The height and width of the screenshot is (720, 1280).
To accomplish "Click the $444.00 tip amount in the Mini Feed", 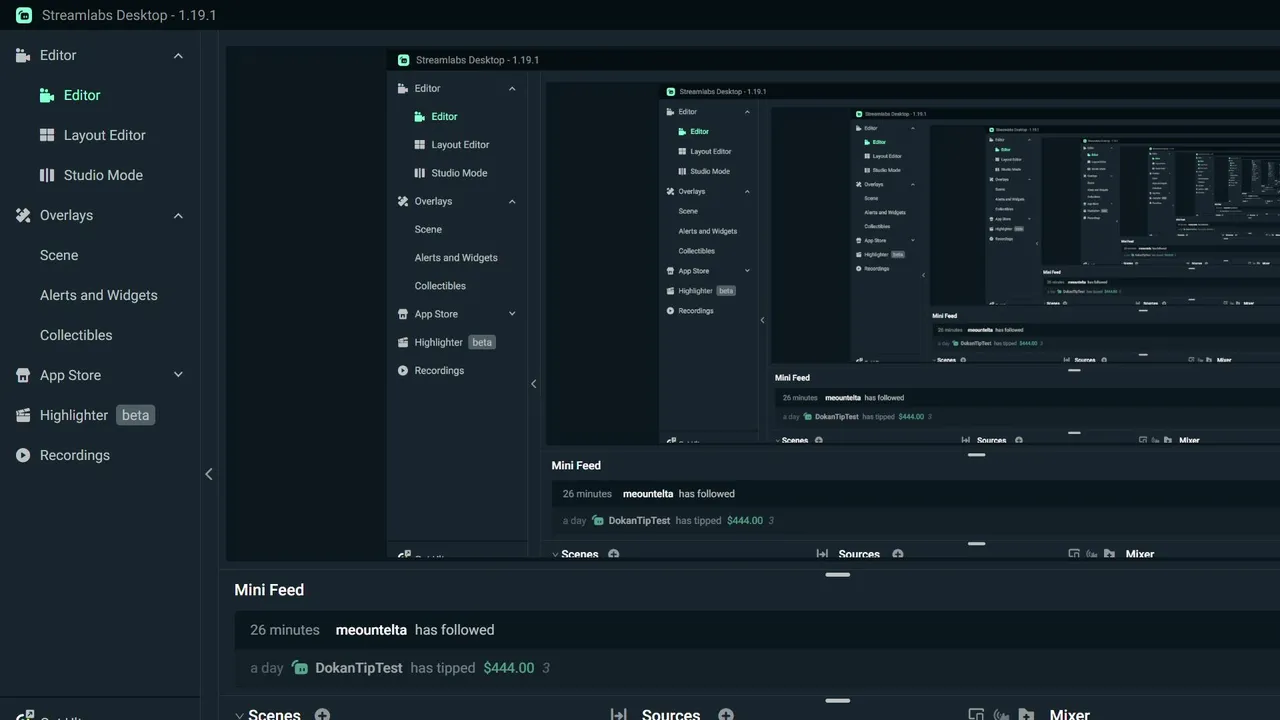I will (509, 668).
